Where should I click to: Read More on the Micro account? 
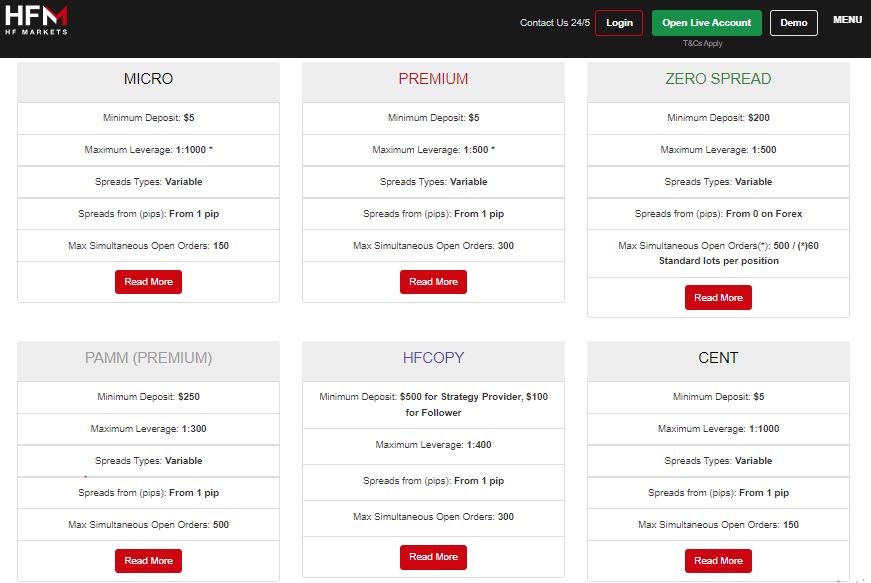tap(148, 282)
